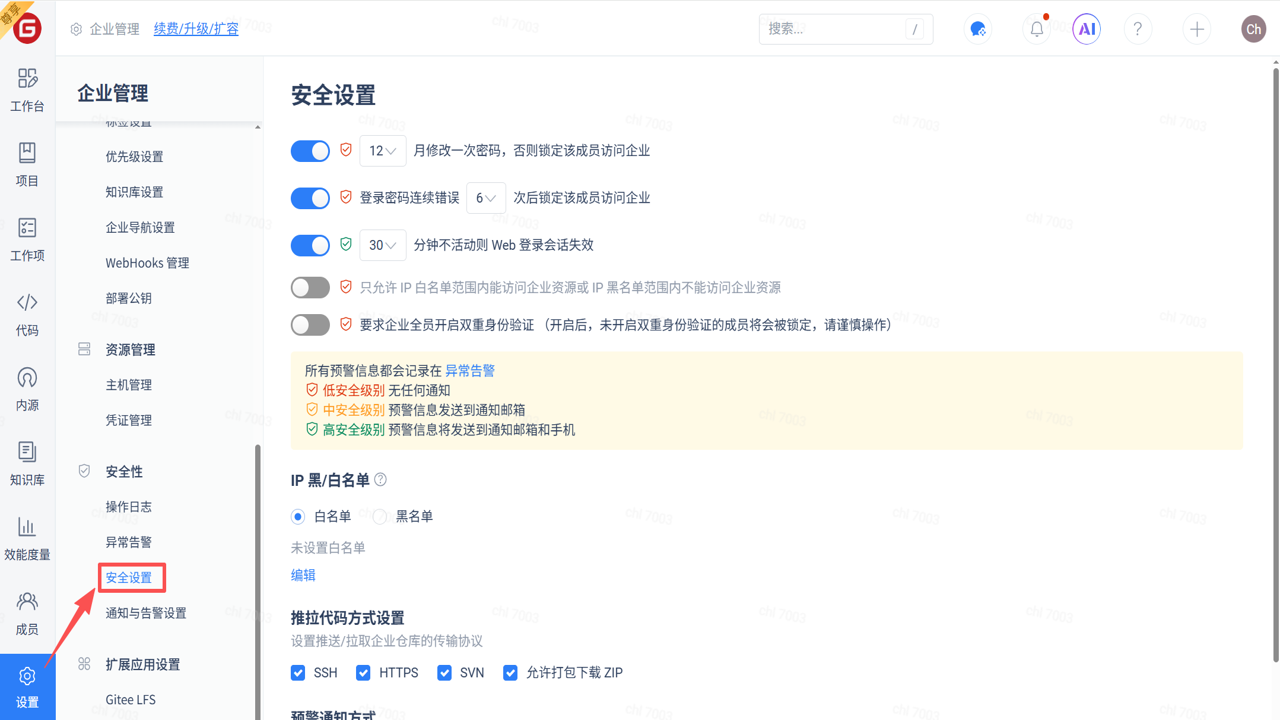Screen dimensions: 1280x720
Task: Uncheck 允许打包下载 ZIP checkbox
Action: [510, 673]
